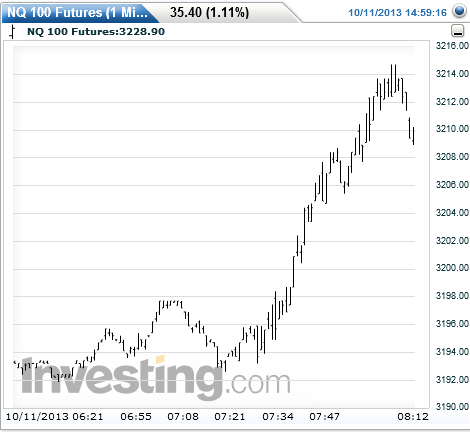Select the 07:21 time axis label
The width and height of the screenshot is (470, 432).
(x=230, y=416)
